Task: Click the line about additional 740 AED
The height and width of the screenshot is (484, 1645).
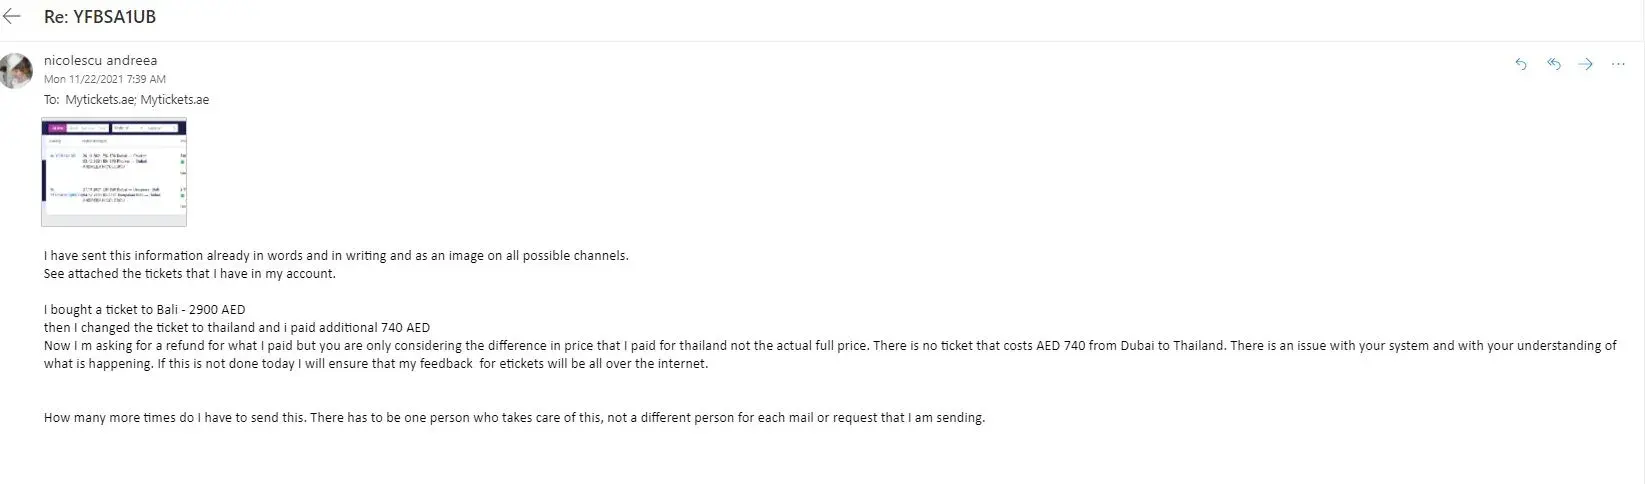Action: [x=237, y=328]
